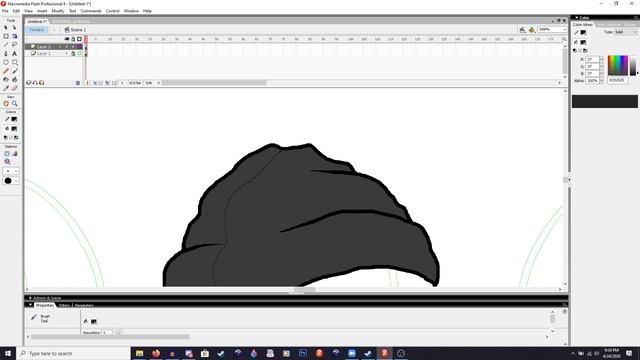Delete layer with the trash icon

(78, 83)
